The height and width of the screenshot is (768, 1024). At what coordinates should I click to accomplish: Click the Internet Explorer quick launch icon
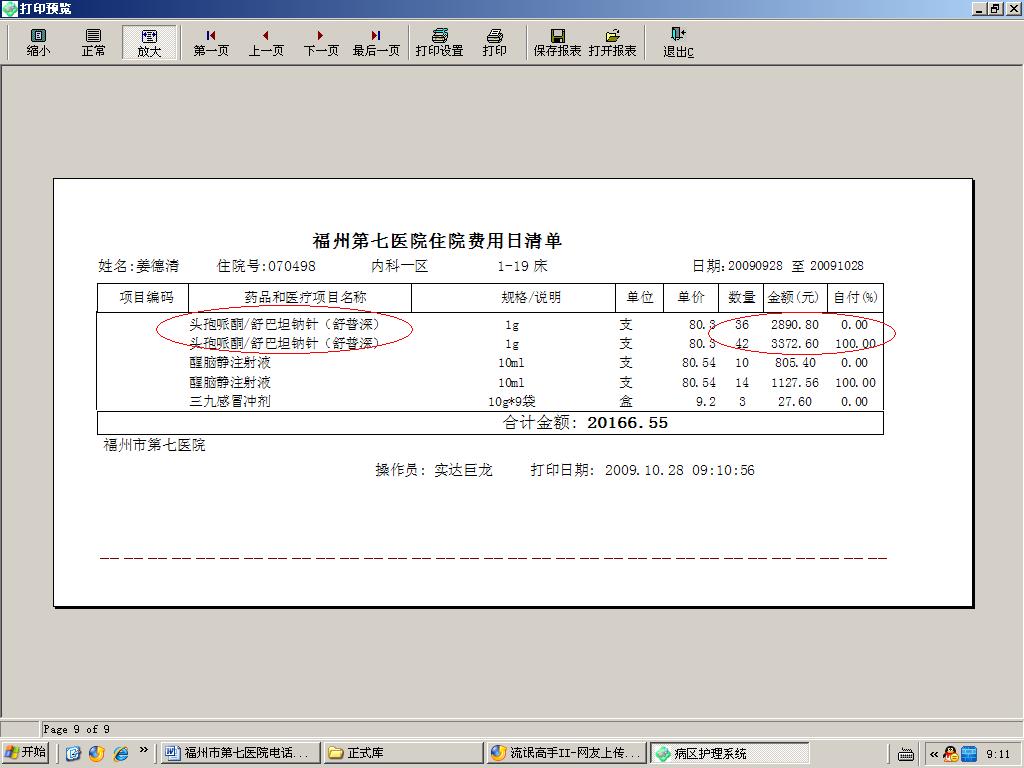click(x=121, y=753)
